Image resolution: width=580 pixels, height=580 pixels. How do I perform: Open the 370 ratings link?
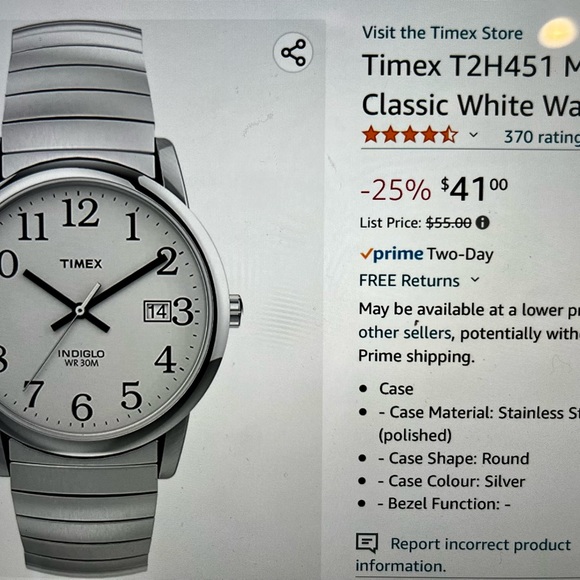tap(542, 137)
